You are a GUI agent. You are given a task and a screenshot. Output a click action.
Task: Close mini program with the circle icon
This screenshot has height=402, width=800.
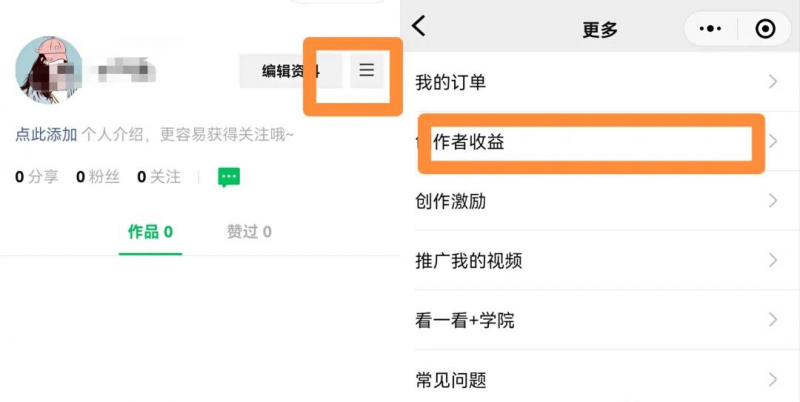pos(766,29)
